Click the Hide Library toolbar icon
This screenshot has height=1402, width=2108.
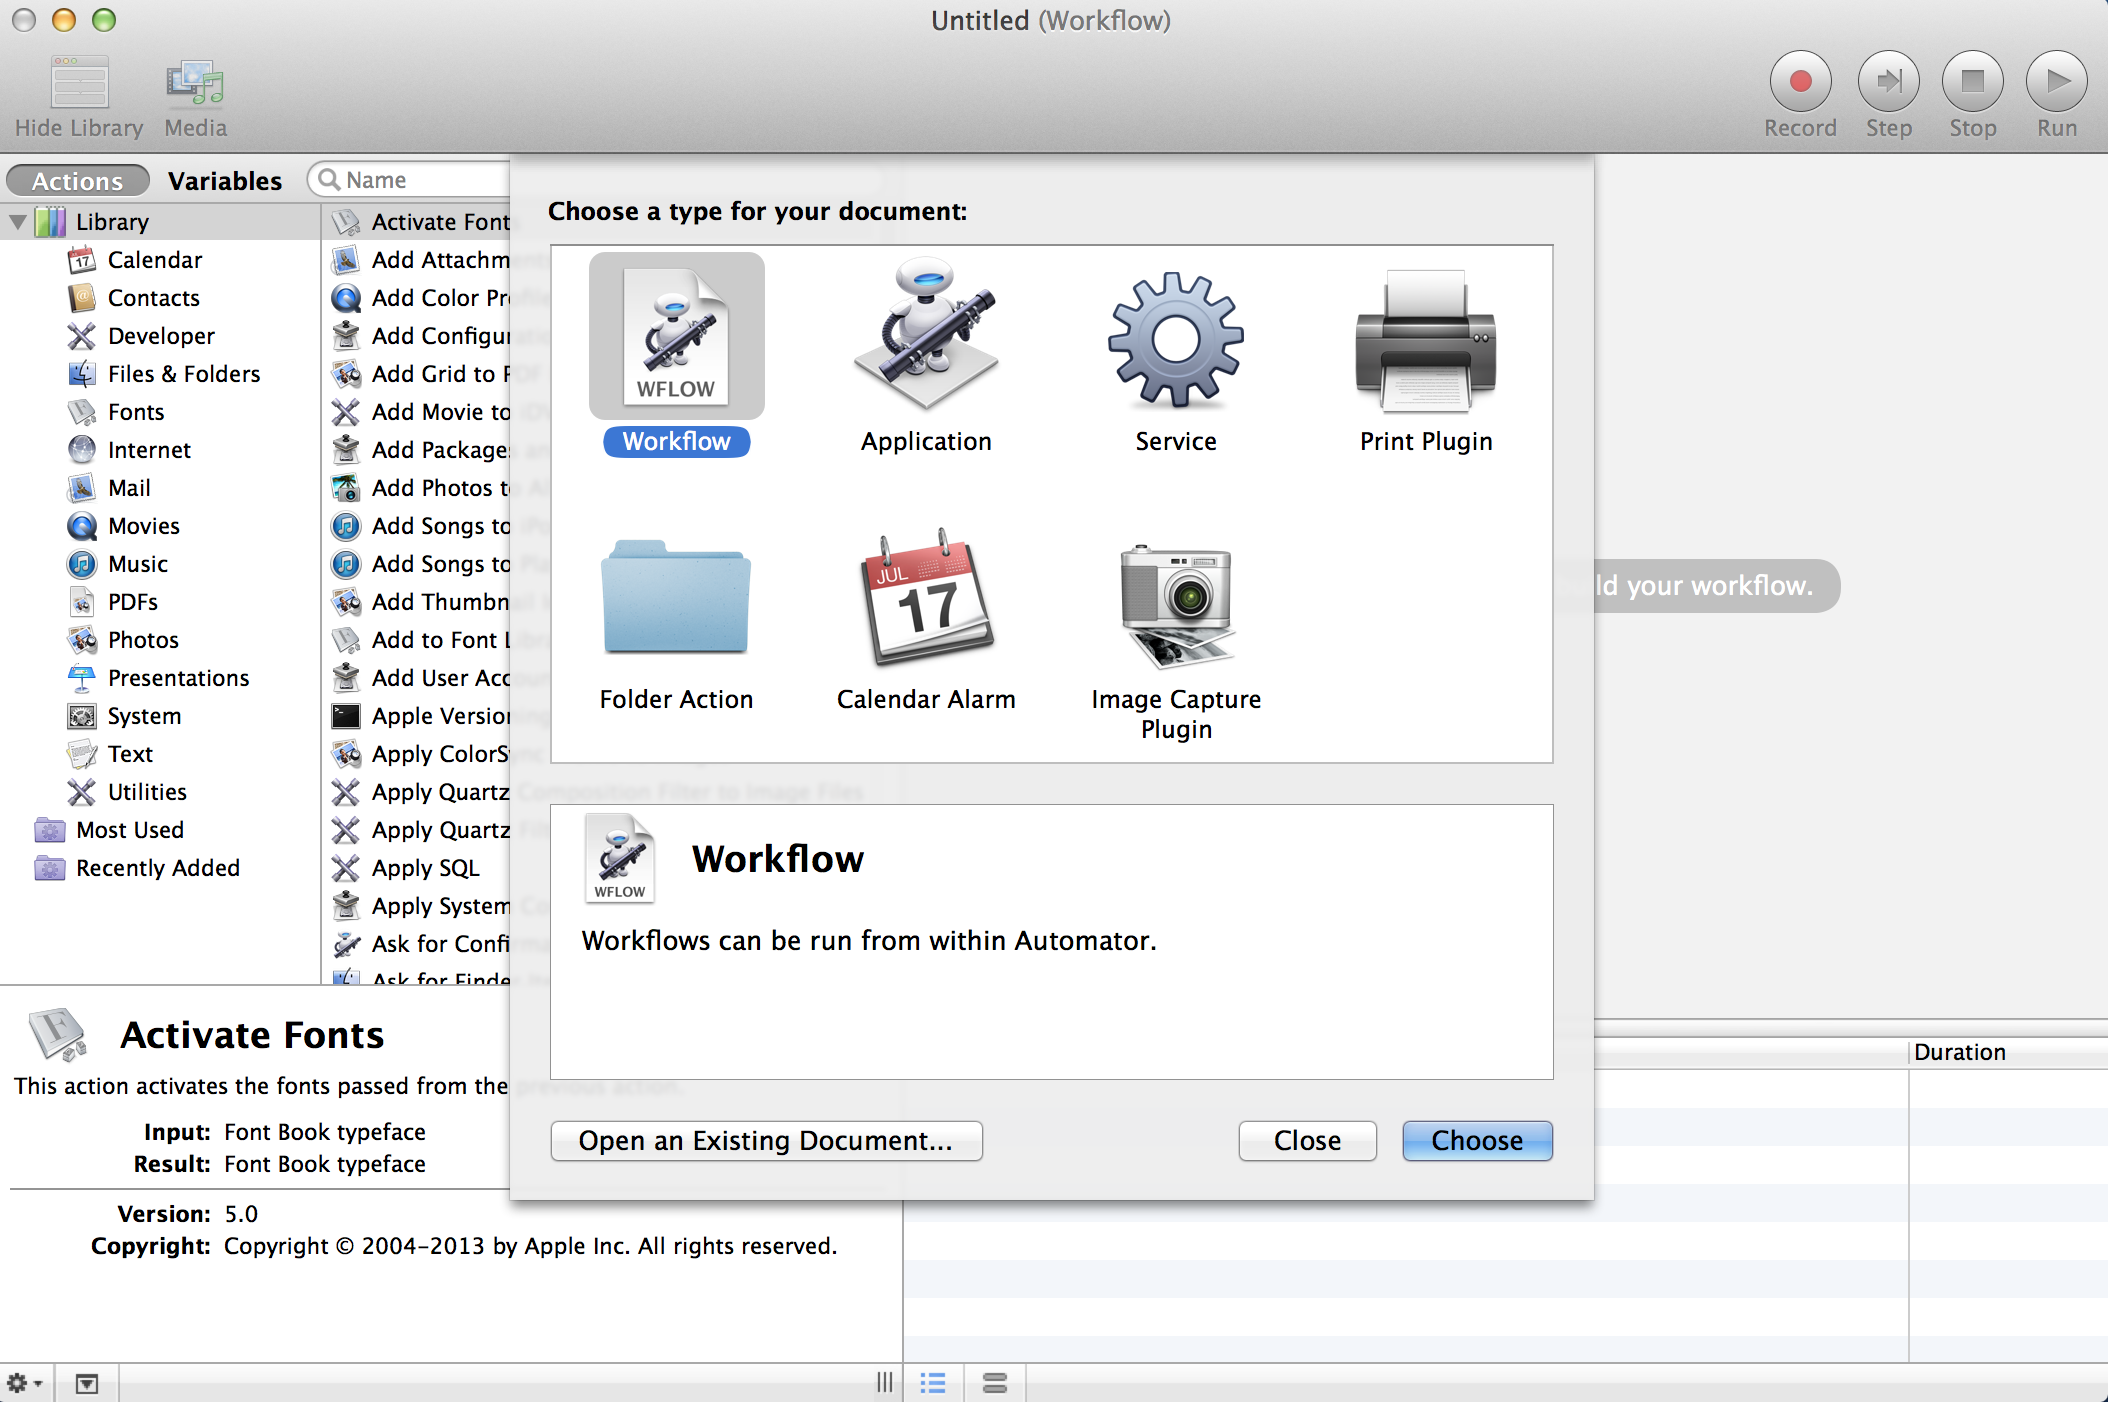(80, 82)
